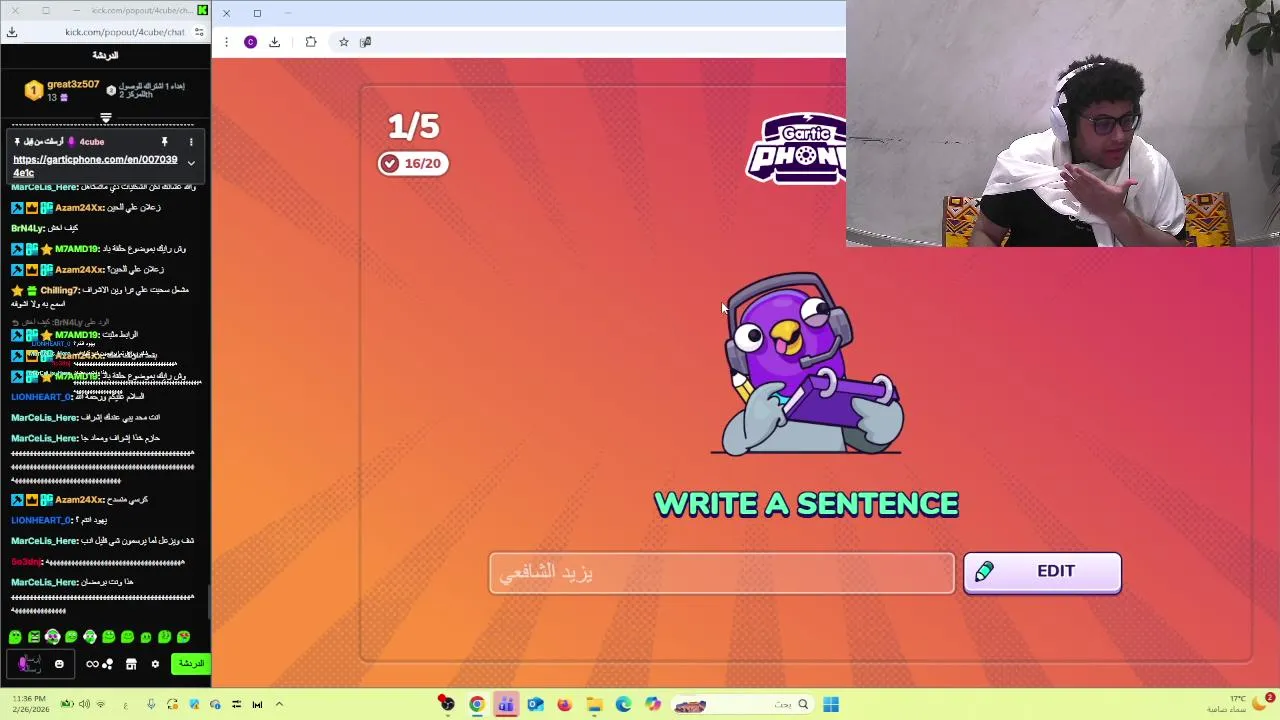Open OBS Studio from the taskbar
This screenshot has width=1280, height=720.
pos(447,705)
